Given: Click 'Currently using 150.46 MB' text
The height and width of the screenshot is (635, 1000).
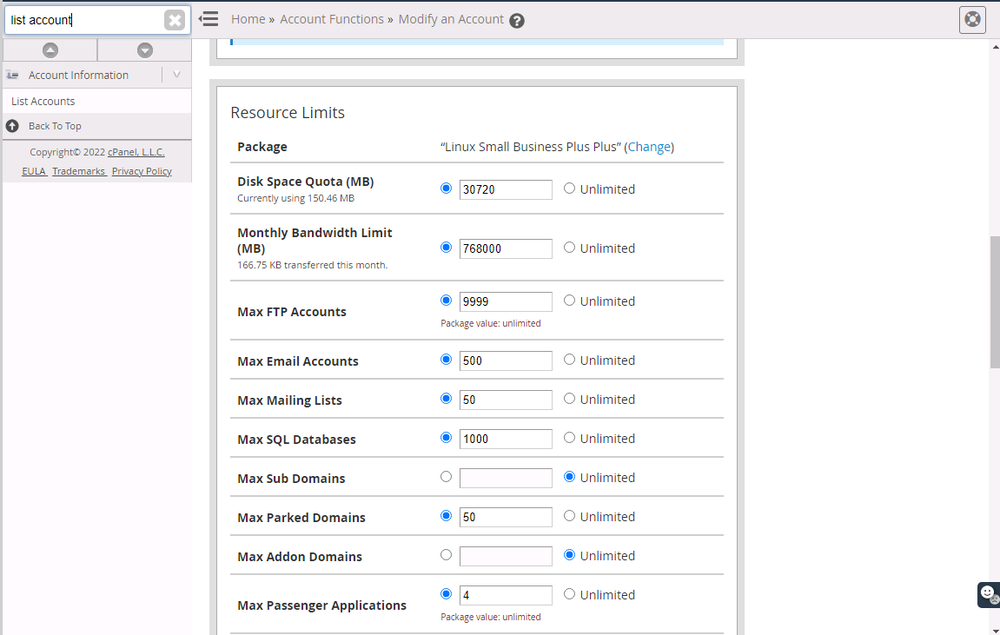Looking at the screenshot, I should [296, 198].
